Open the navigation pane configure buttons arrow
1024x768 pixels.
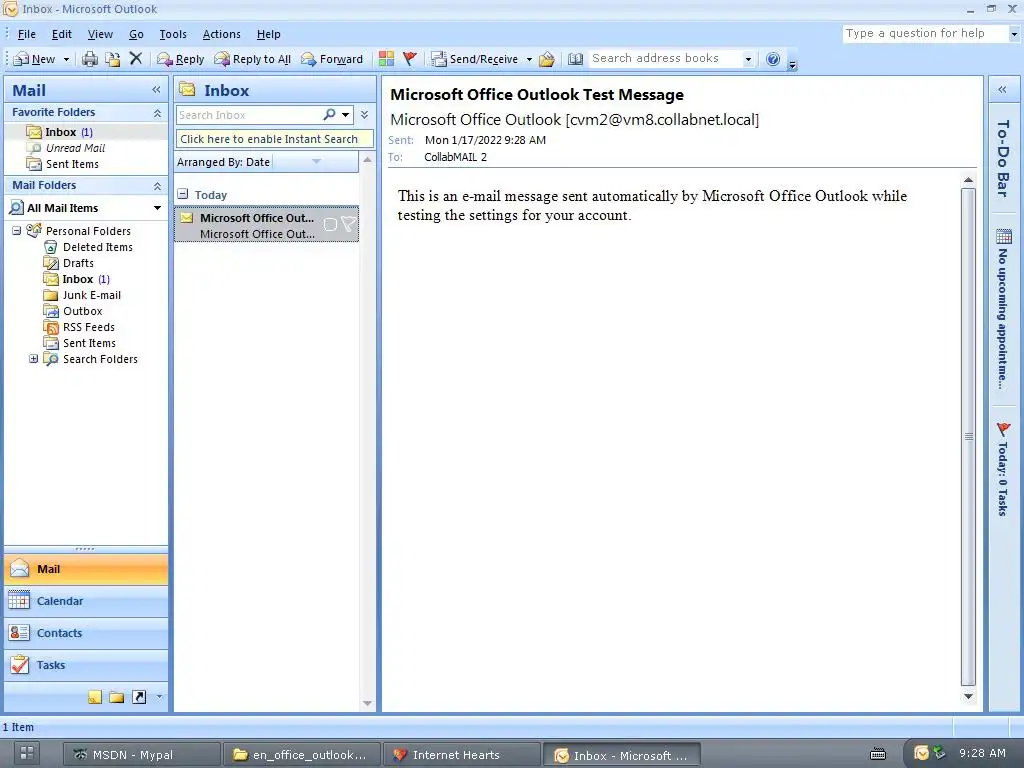click(159, 697)
